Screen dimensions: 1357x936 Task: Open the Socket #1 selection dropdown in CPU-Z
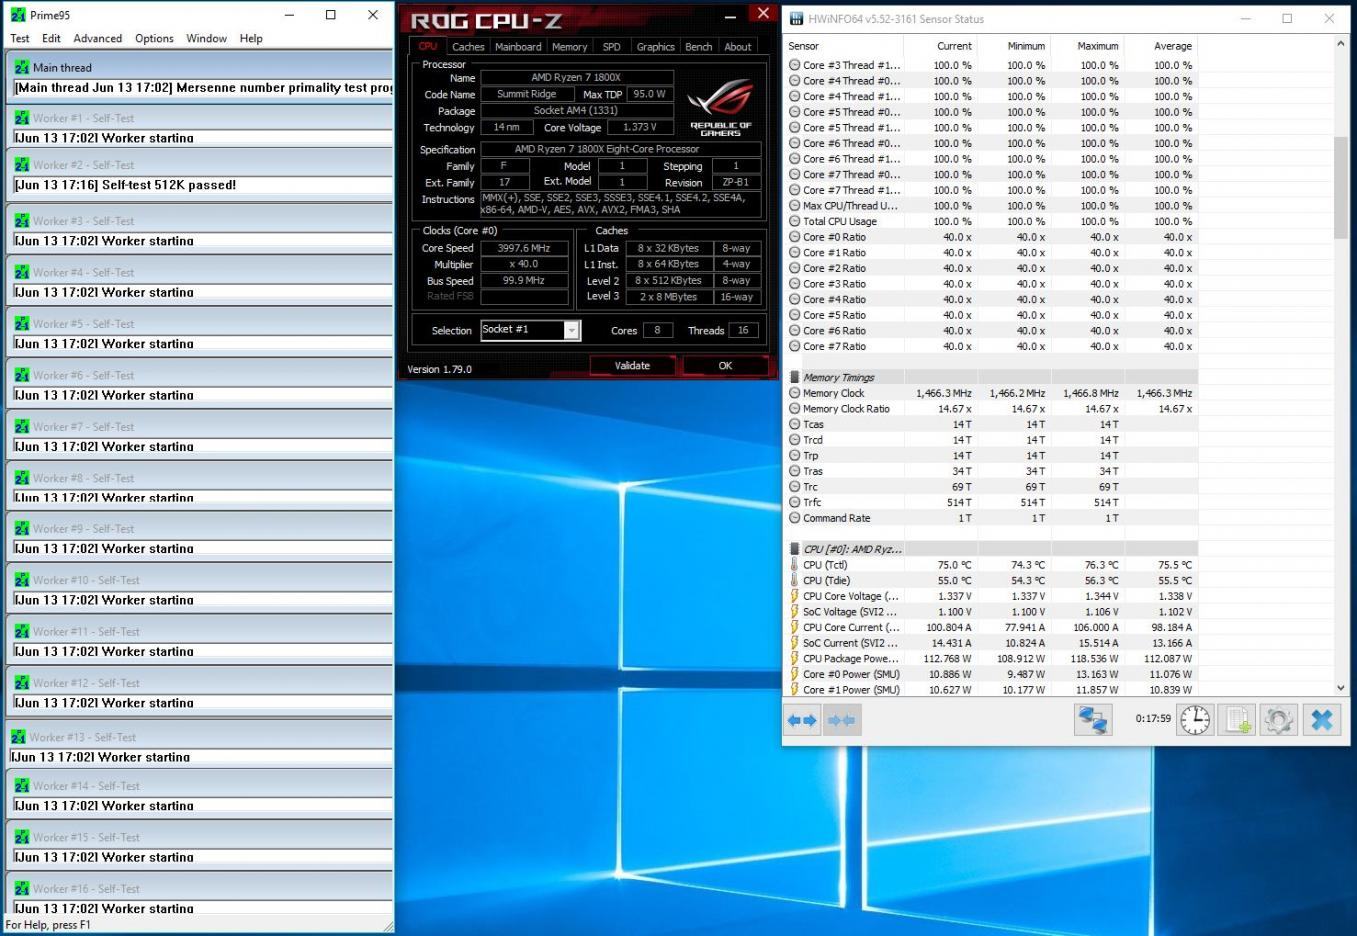(x=572, y=330)
